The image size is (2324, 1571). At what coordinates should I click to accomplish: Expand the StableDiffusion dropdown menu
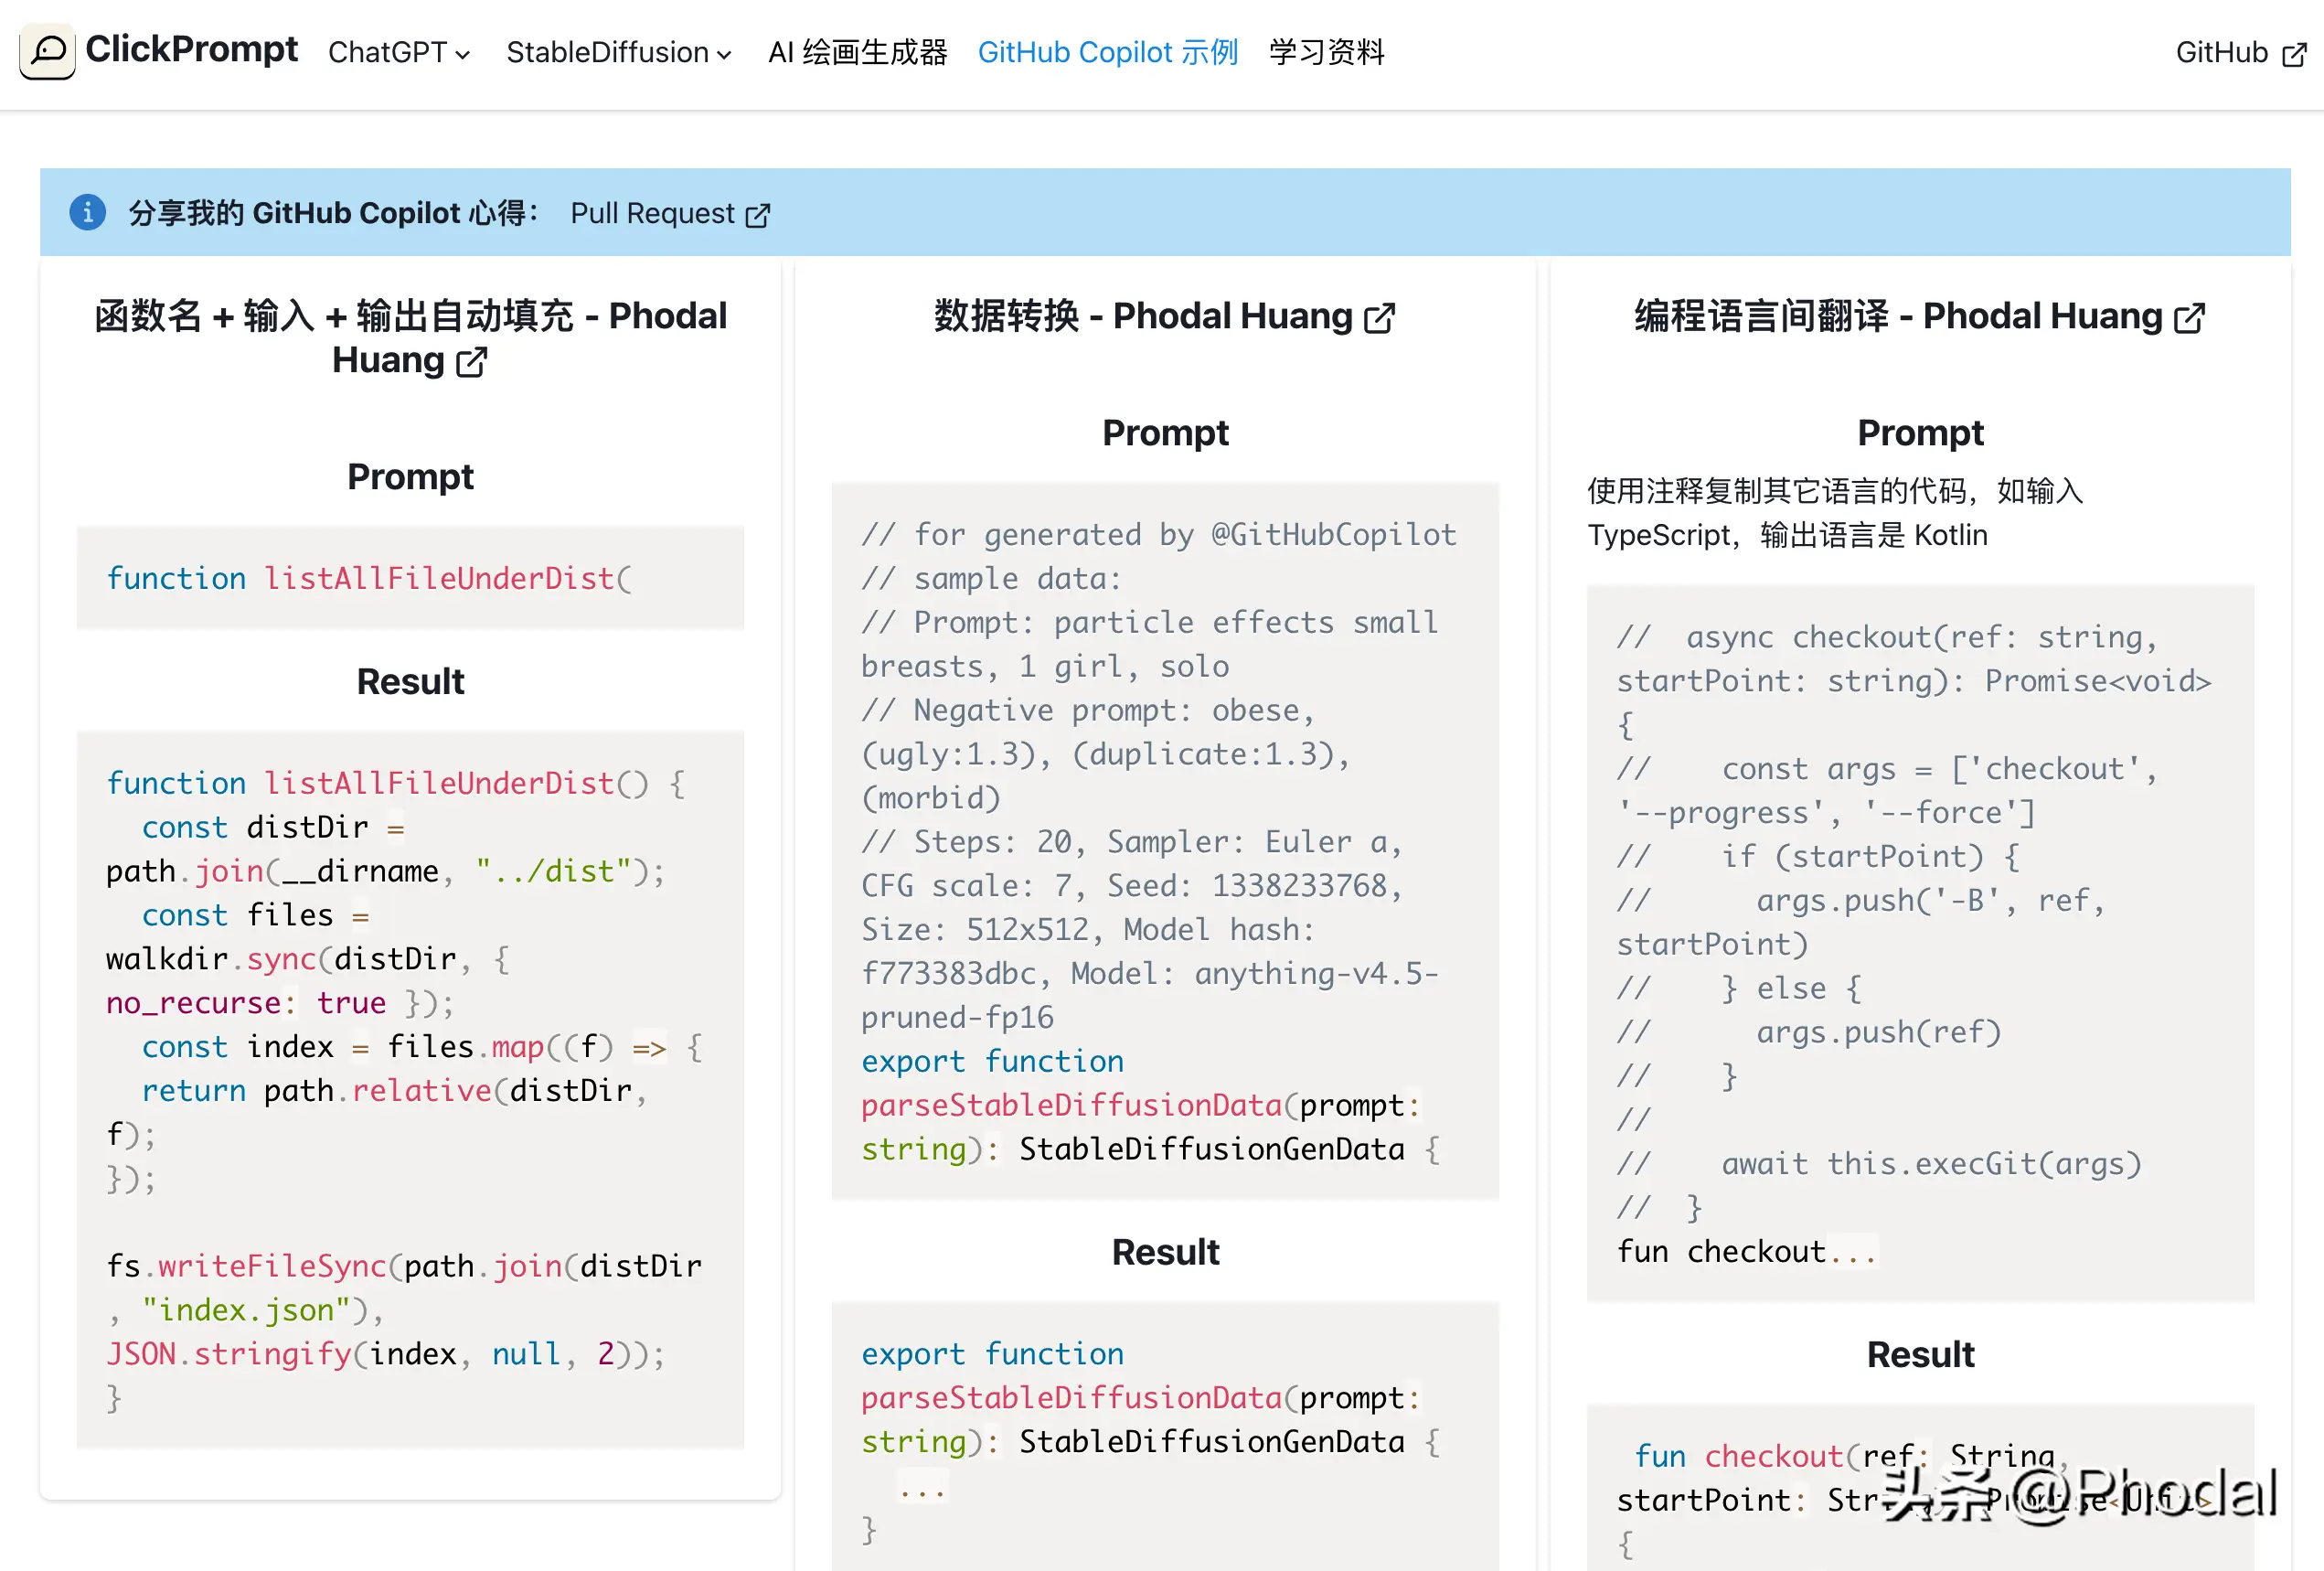[x=619, y=52]
